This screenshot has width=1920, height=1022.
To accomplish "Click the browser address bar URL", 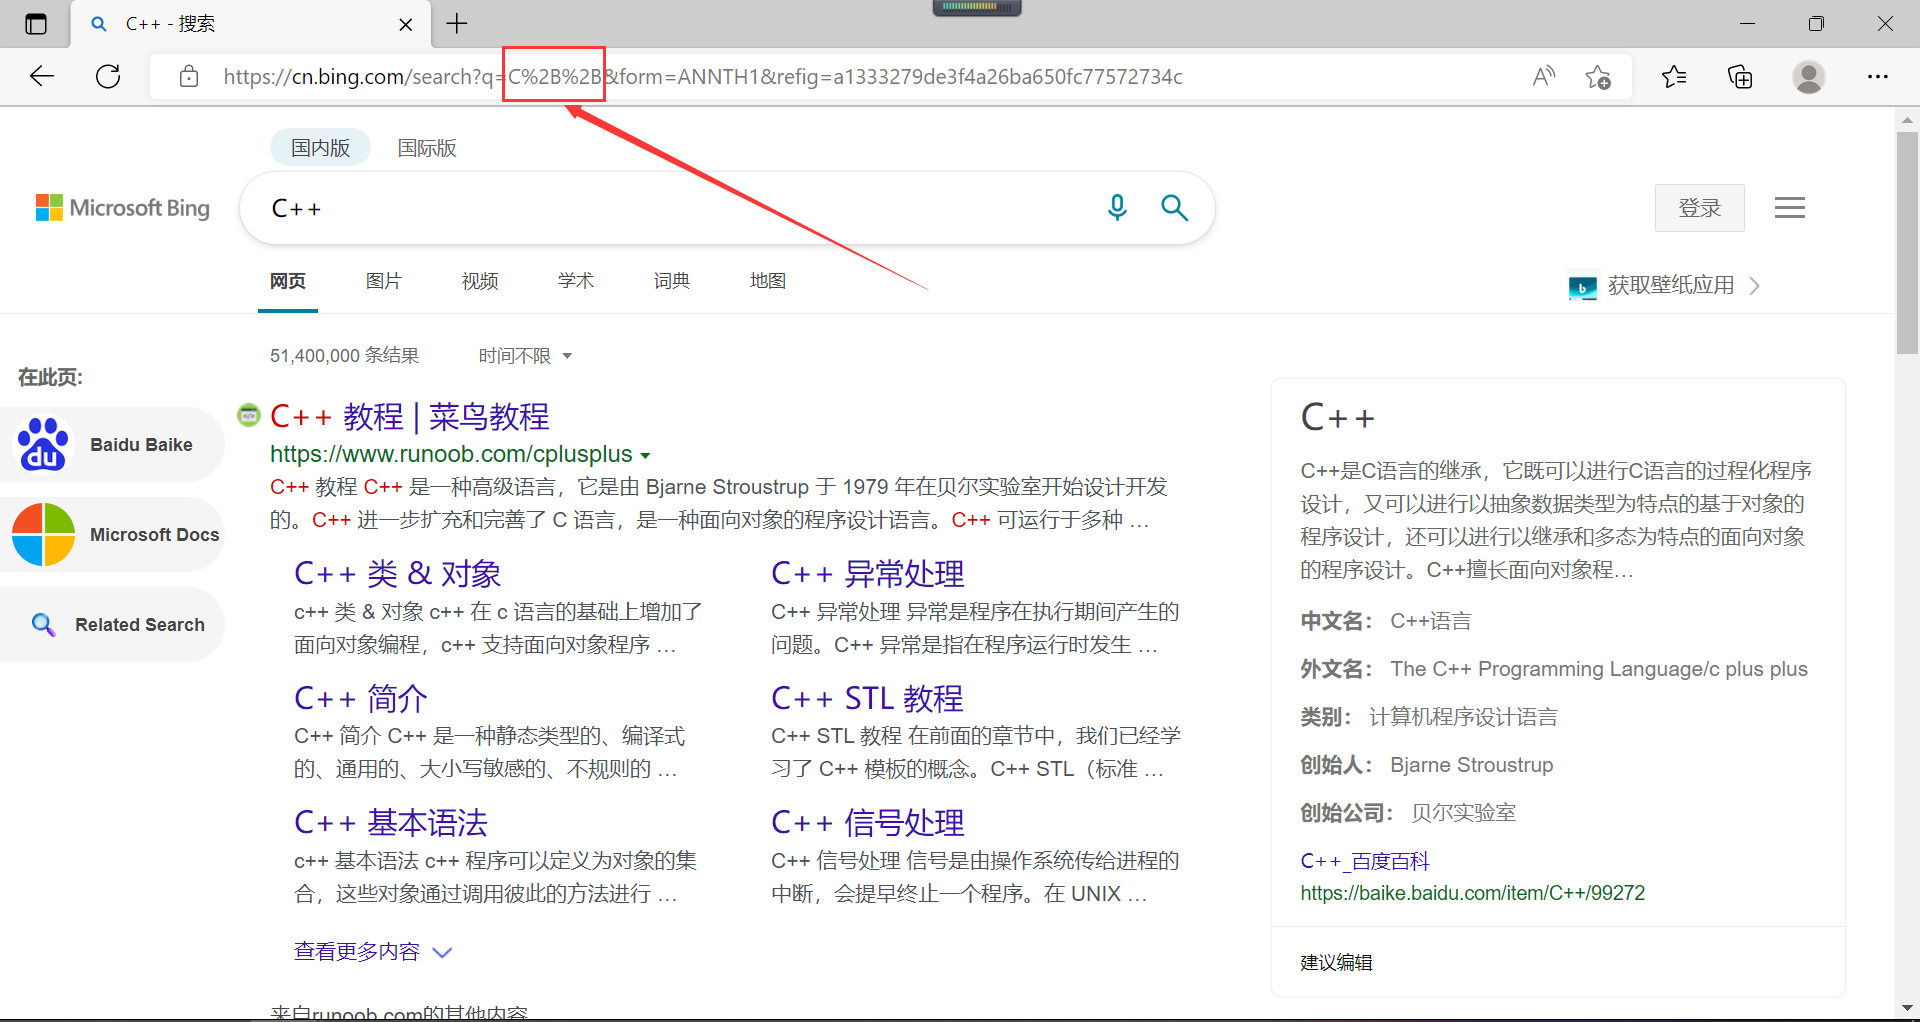I will click(704, 77).
